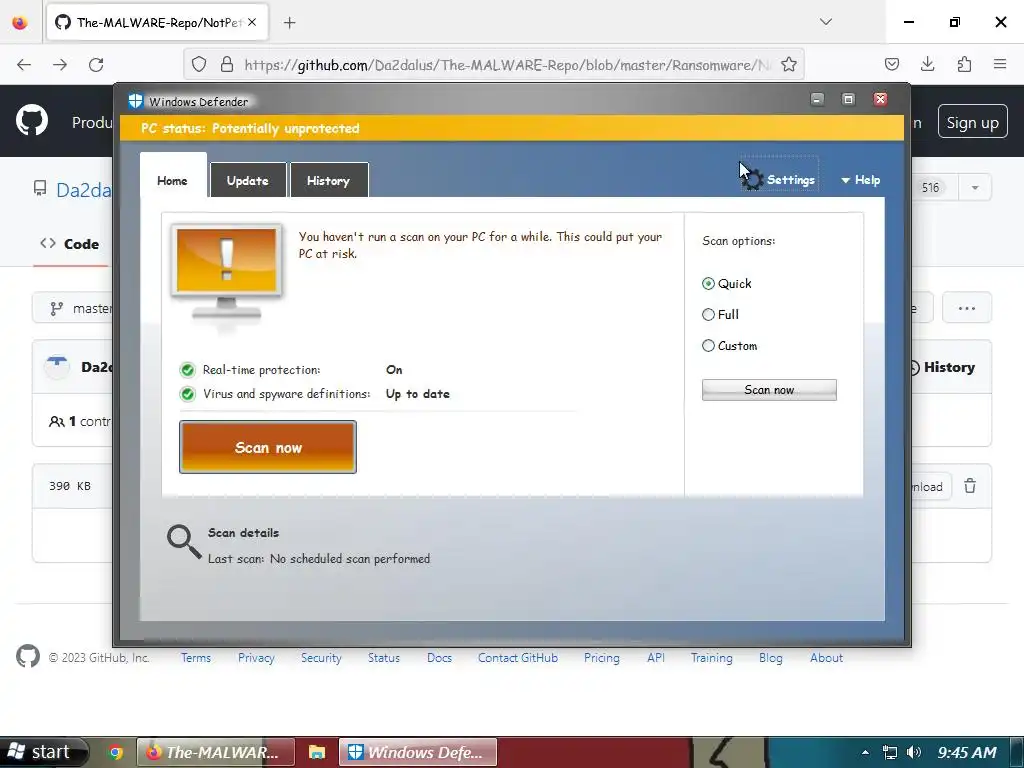Click the site padlock icon
Screen dimensions: 1024x768
(227, 65)
